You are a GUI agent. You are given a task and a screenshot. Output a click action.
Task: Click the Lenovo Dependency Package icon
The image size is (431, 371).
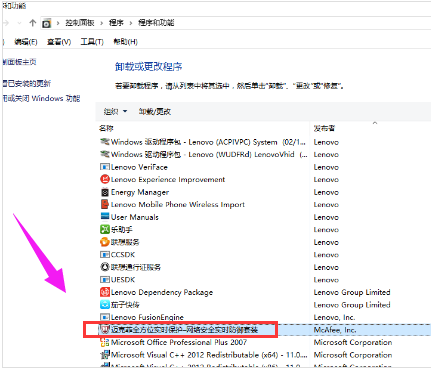pyautogui.click(x=105, y=292)
